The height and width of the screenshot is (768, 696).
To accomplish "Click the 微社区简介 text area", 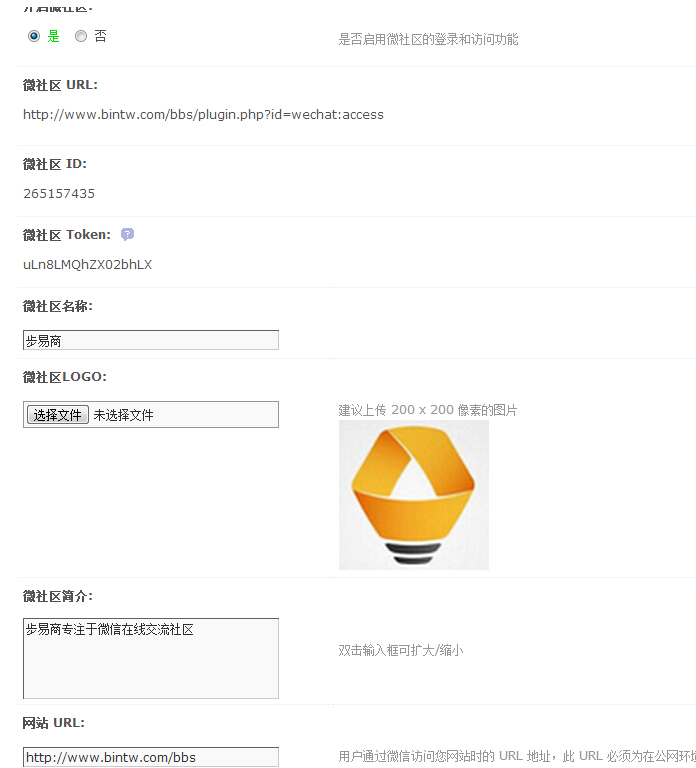I will pyautogui.click(x=151, y=658).
